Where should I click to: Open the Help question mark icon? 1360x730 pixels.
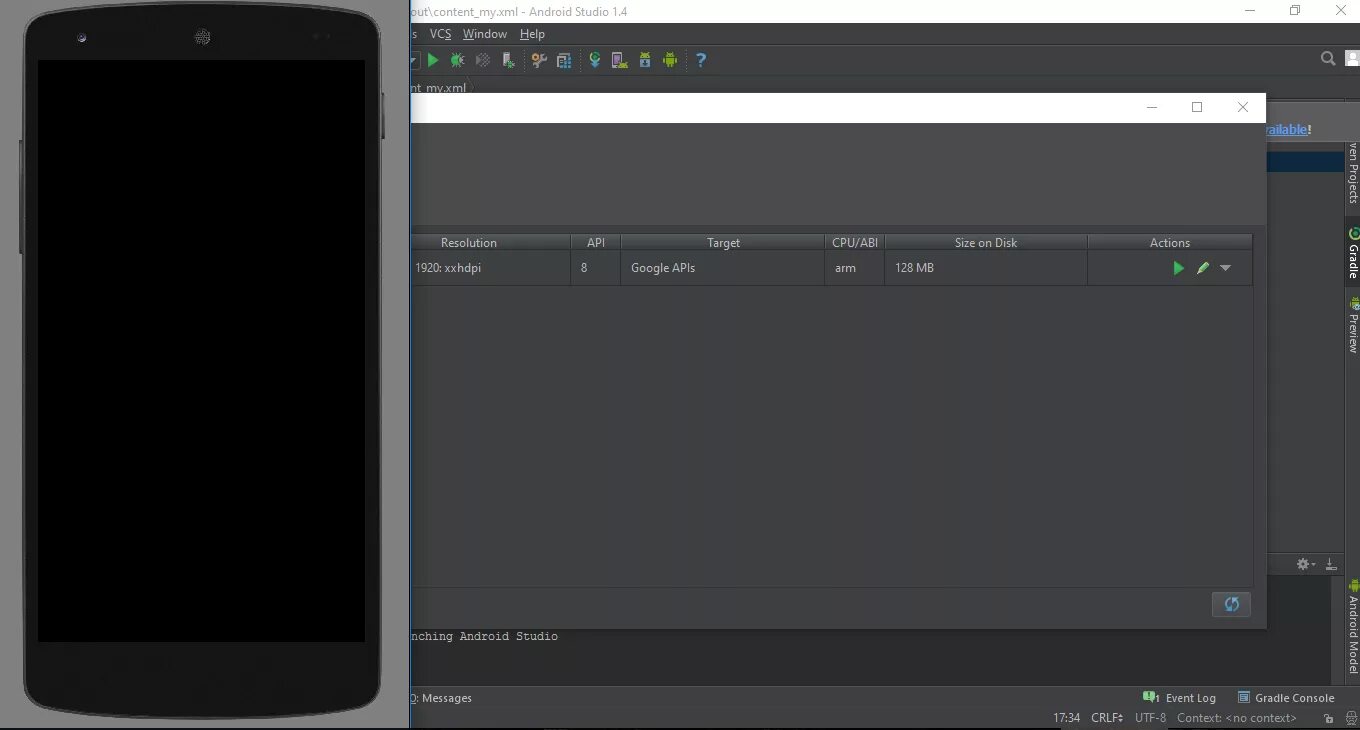[701, 60]
